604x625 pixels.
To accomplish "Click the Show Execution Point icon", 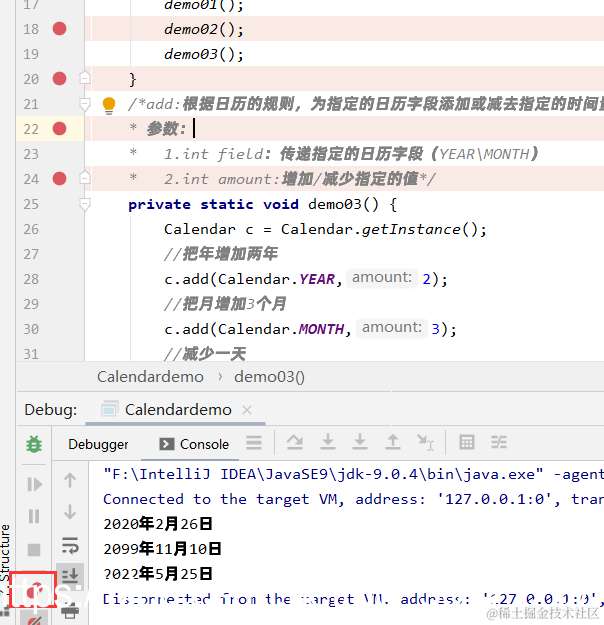I will (x=254, y=442).
